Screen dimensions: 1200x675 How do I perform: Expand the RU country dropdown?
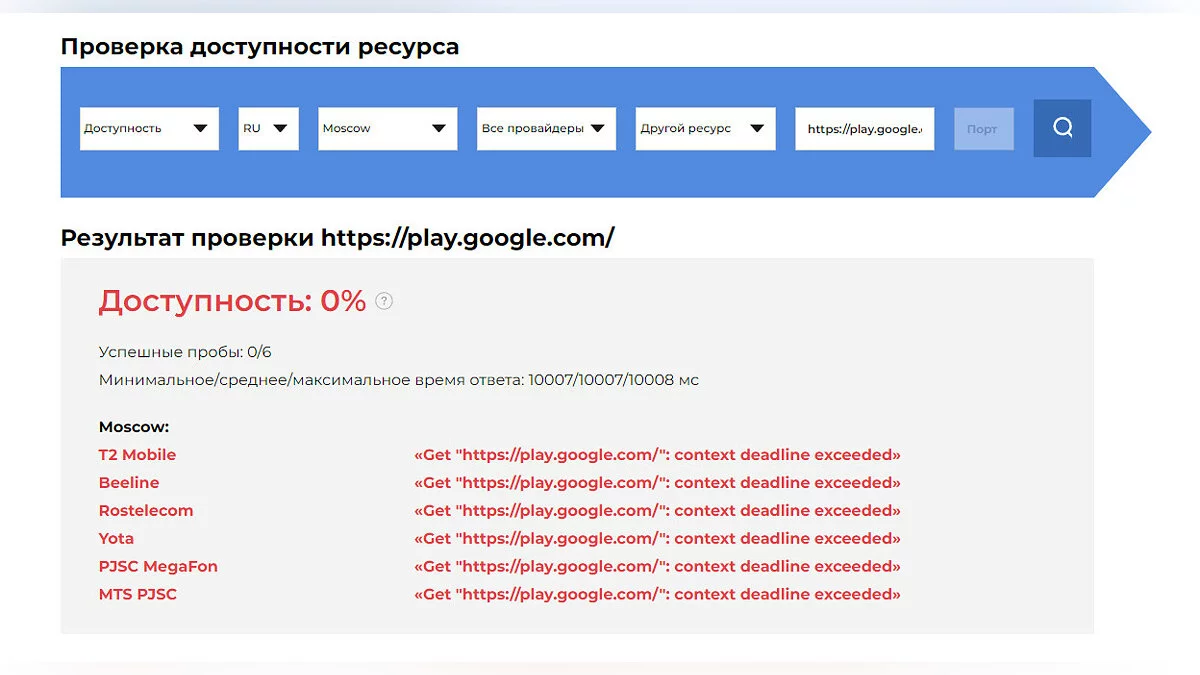[x=268, y=129]
